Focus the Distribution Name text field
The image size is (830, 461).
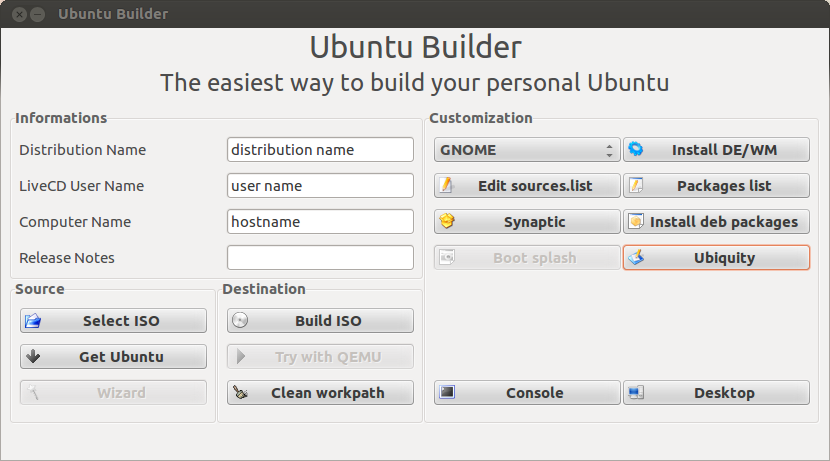[x=320, y=150]
